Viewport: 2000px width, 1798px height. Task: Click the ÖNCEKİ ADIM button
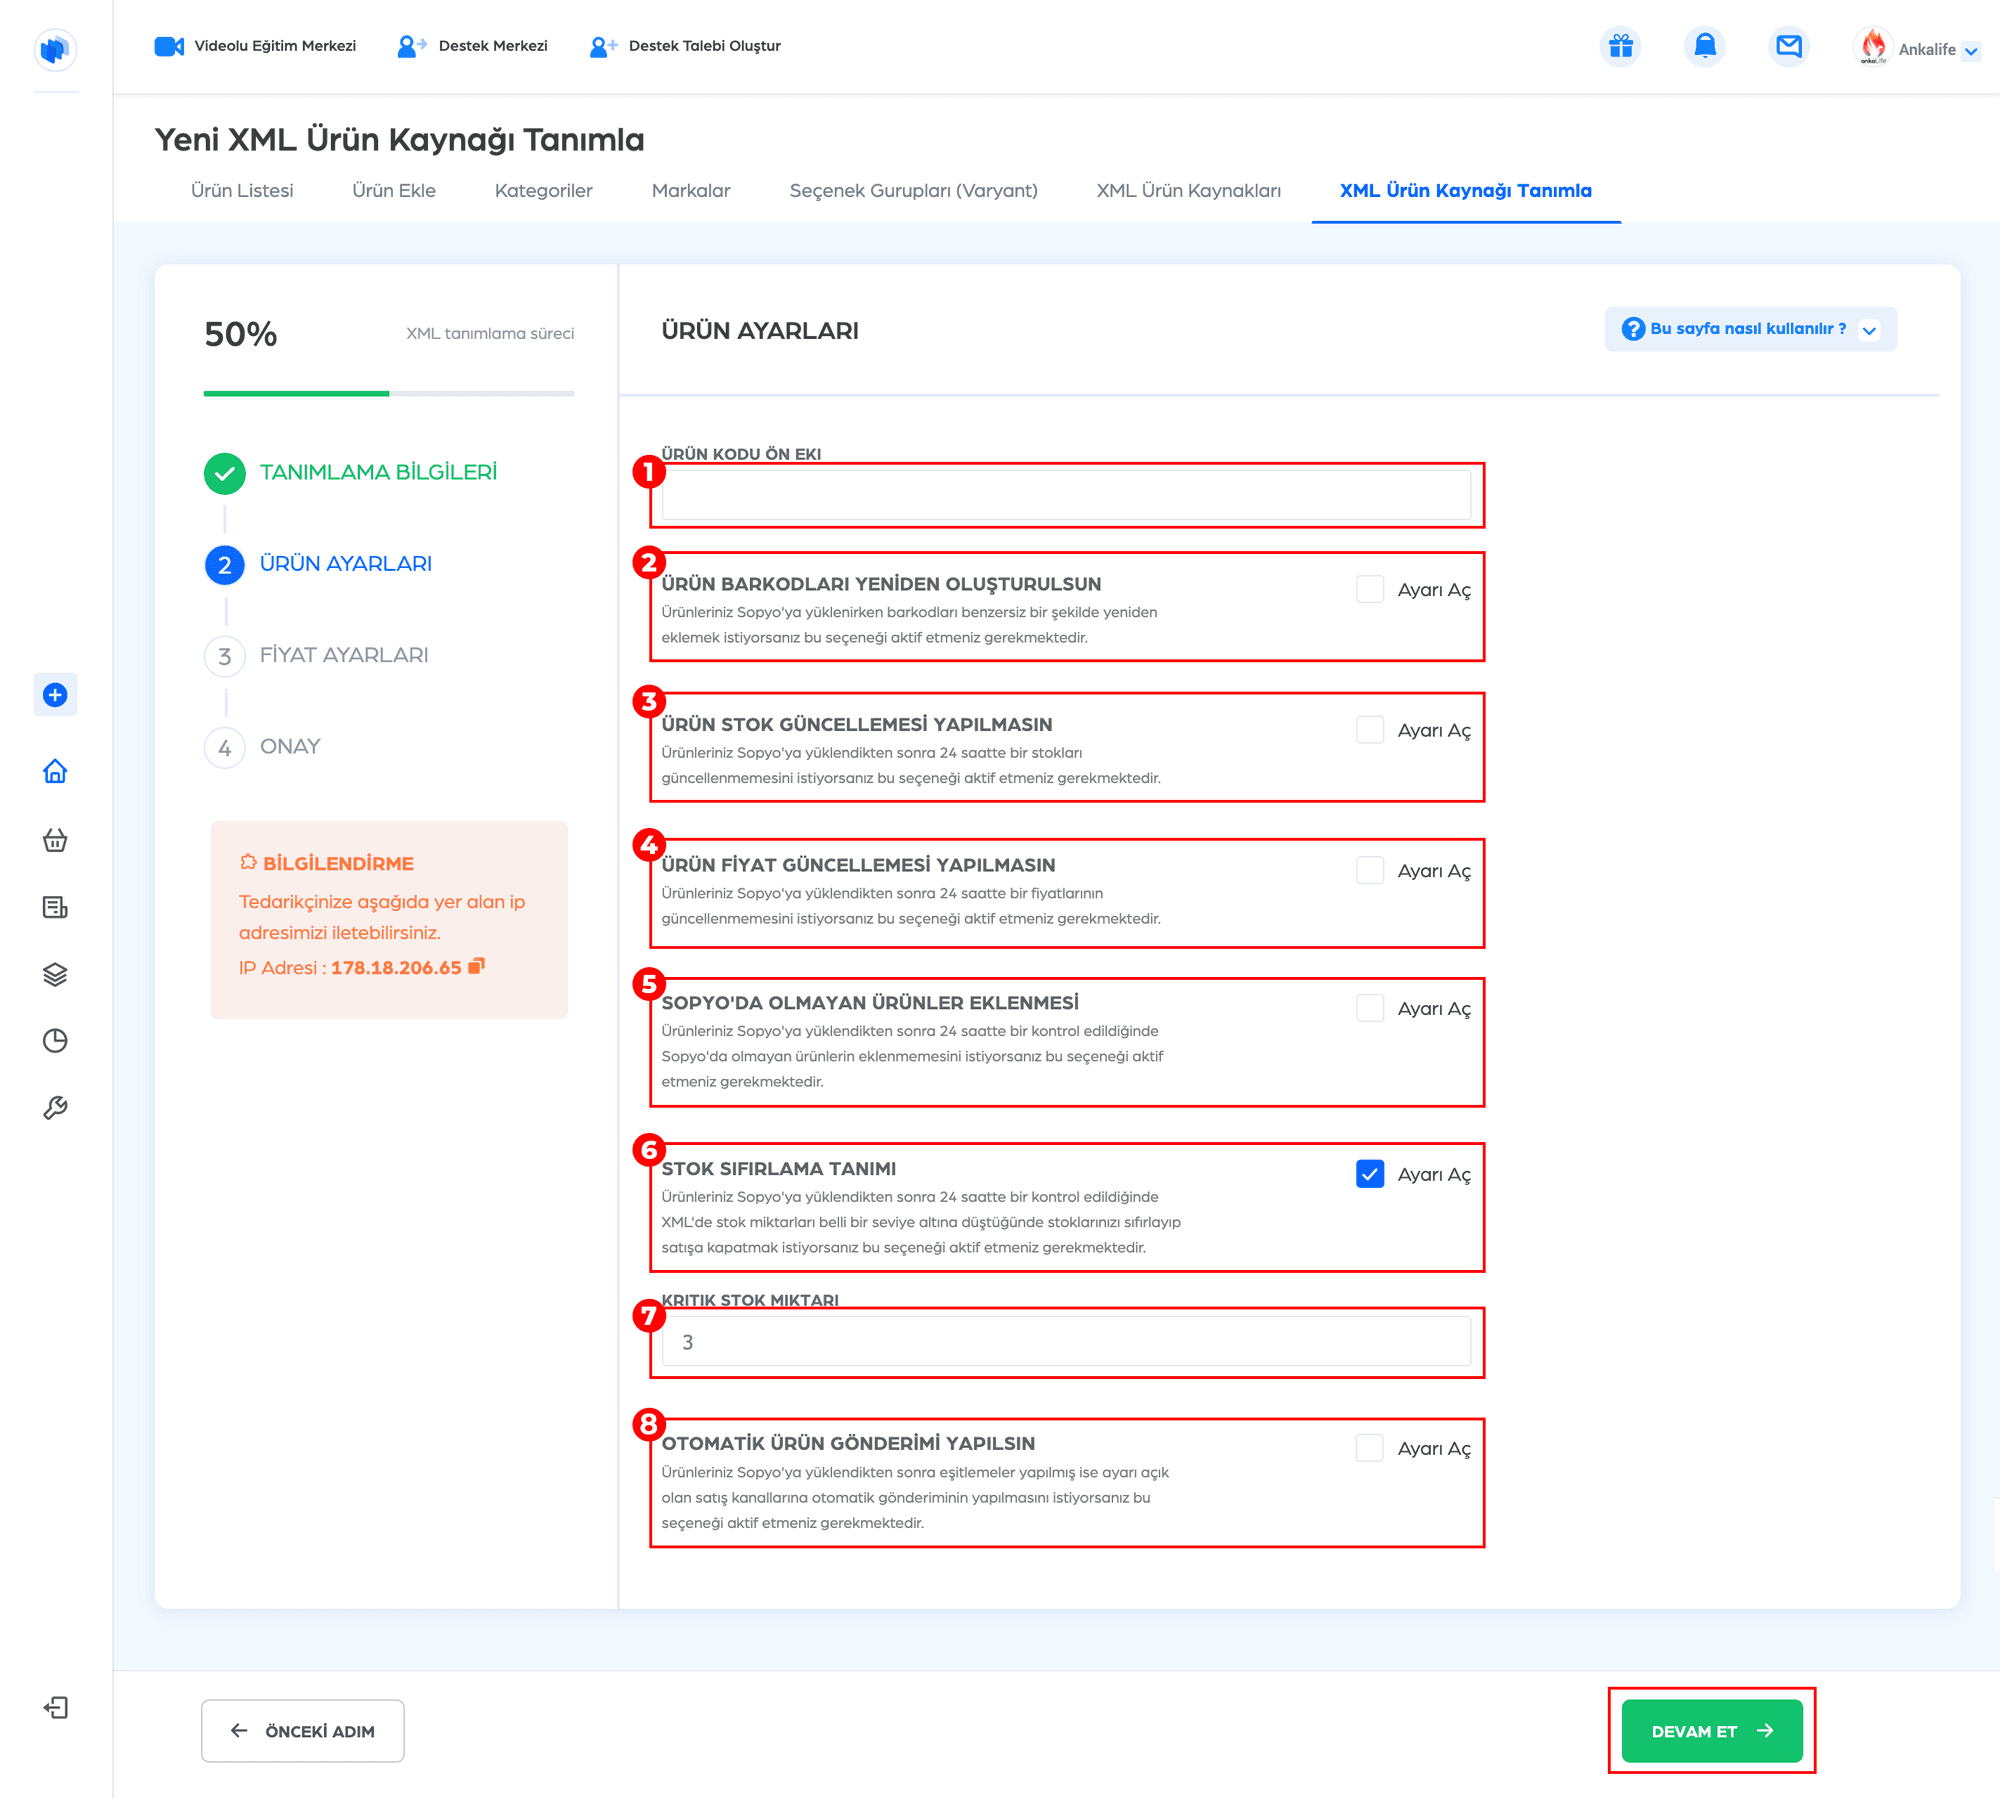tap(302, 1731)
